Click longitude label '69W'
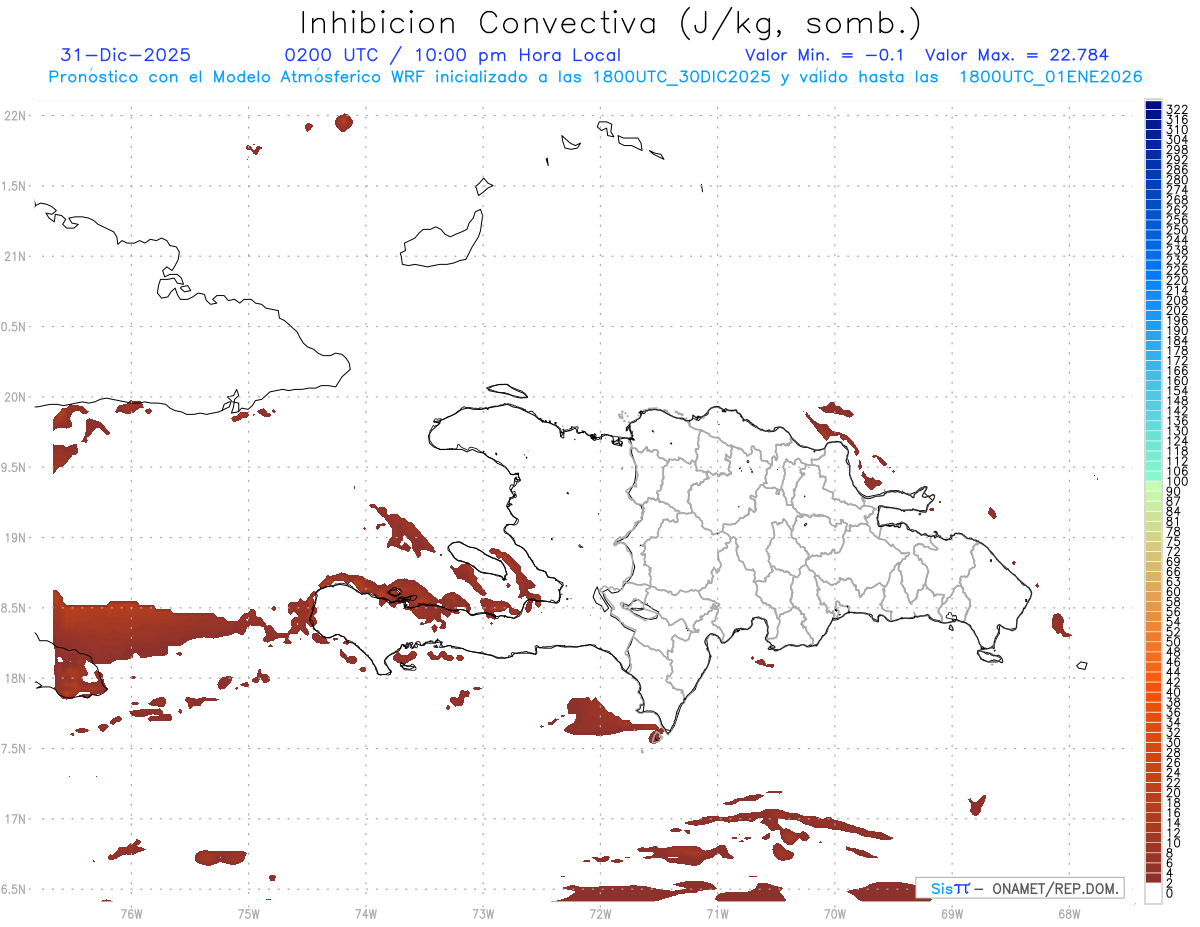This screenshot has width=1200, height=927. point(952,912)
